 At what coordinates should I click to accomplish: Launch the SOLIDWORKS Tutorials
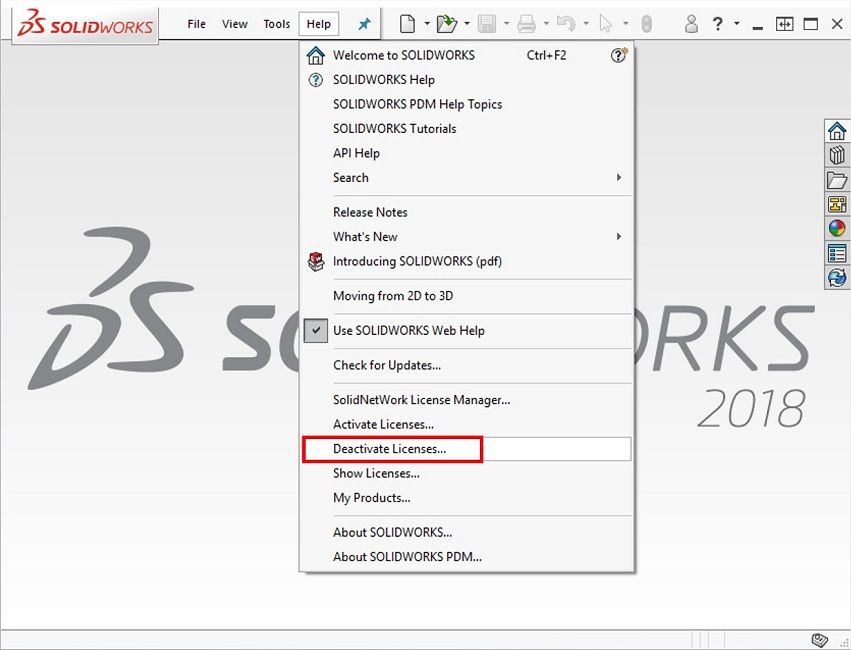(395, 128)
